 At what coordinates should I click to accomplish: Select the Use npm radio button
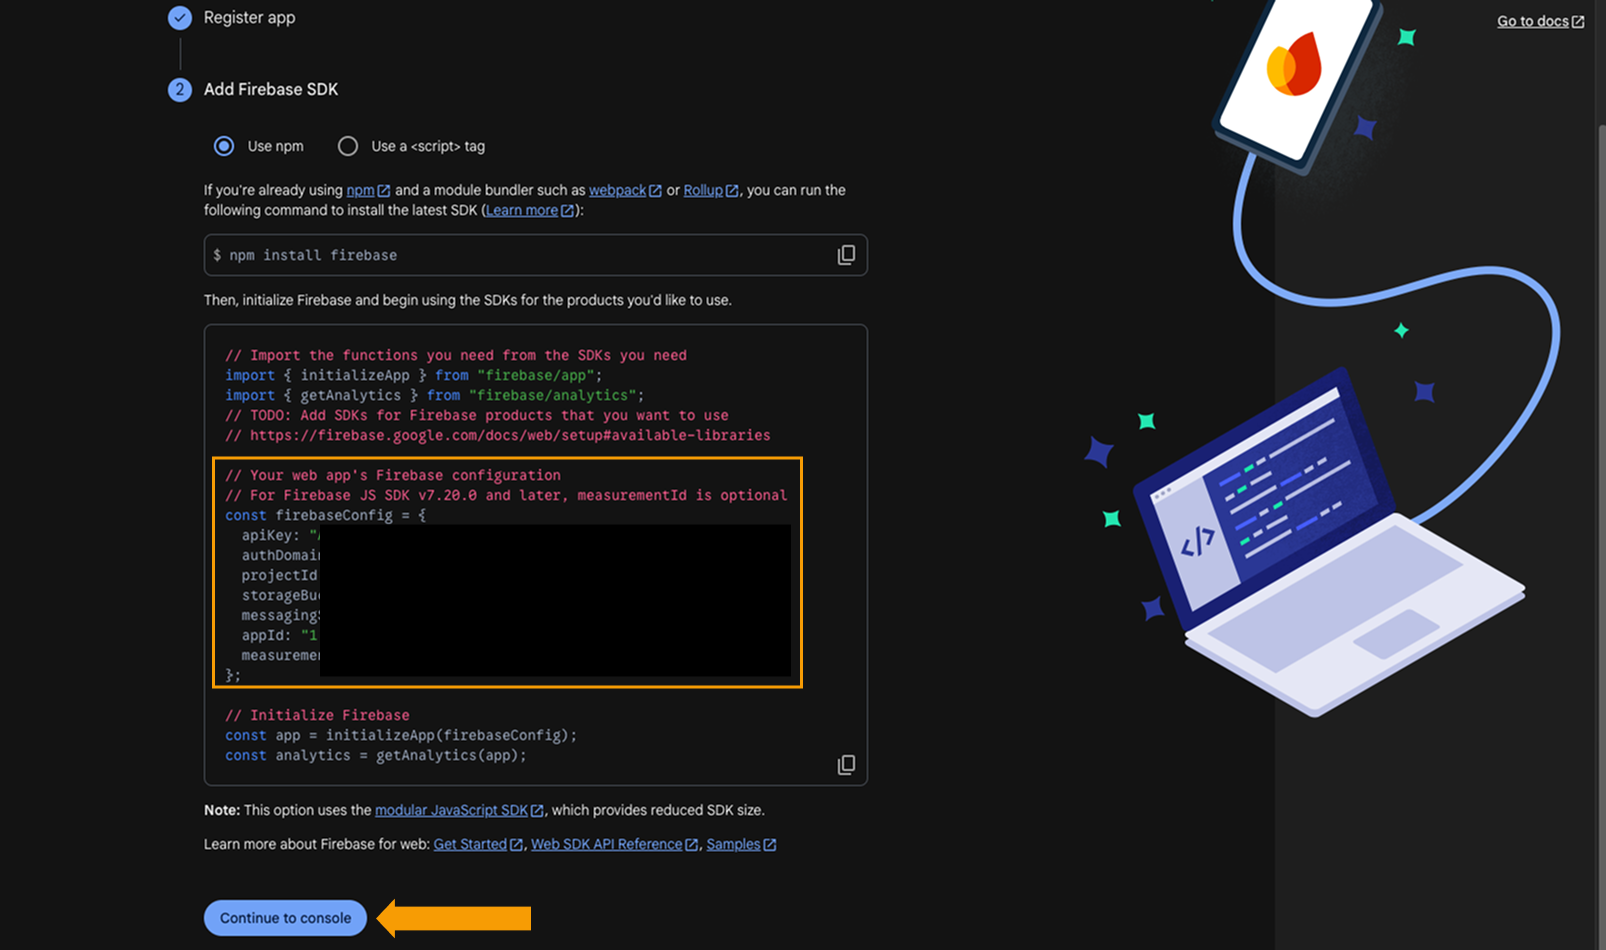224,146
